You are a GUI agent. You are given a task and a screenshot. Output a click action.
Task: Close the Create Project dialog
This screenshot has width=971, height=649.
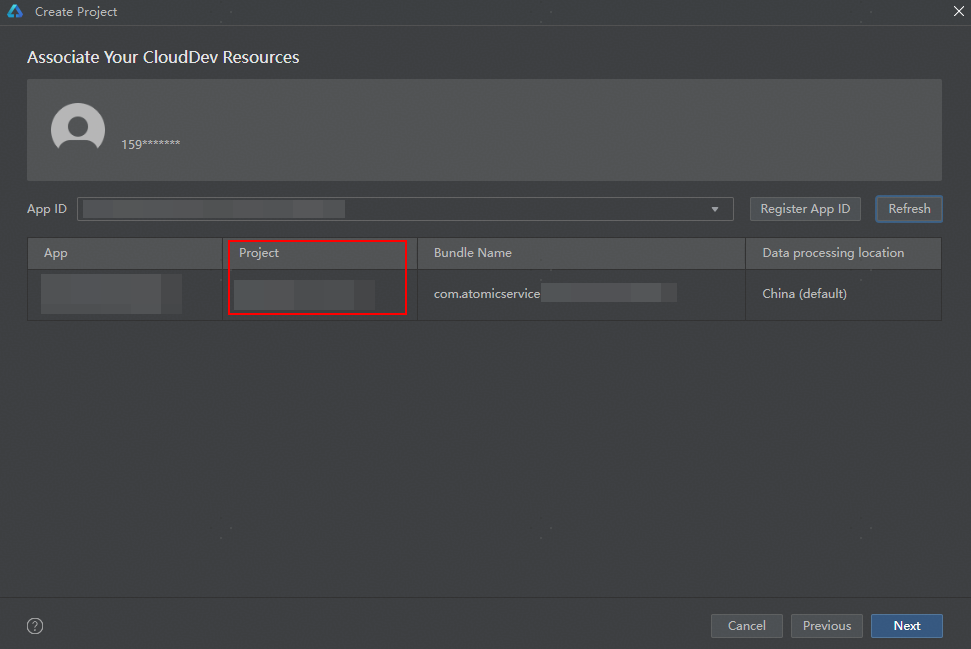[x=957, y=11]
